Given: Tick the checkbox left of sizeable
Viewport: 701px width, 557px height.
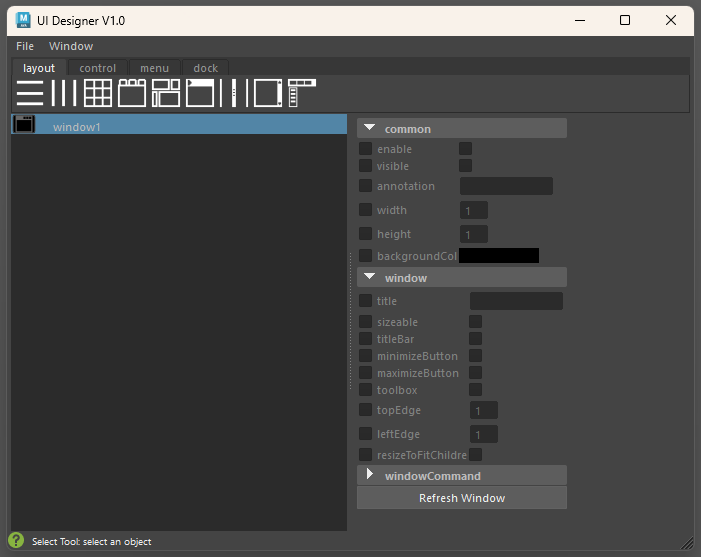Looking at the screenshot, I should (x=366, y=322).
